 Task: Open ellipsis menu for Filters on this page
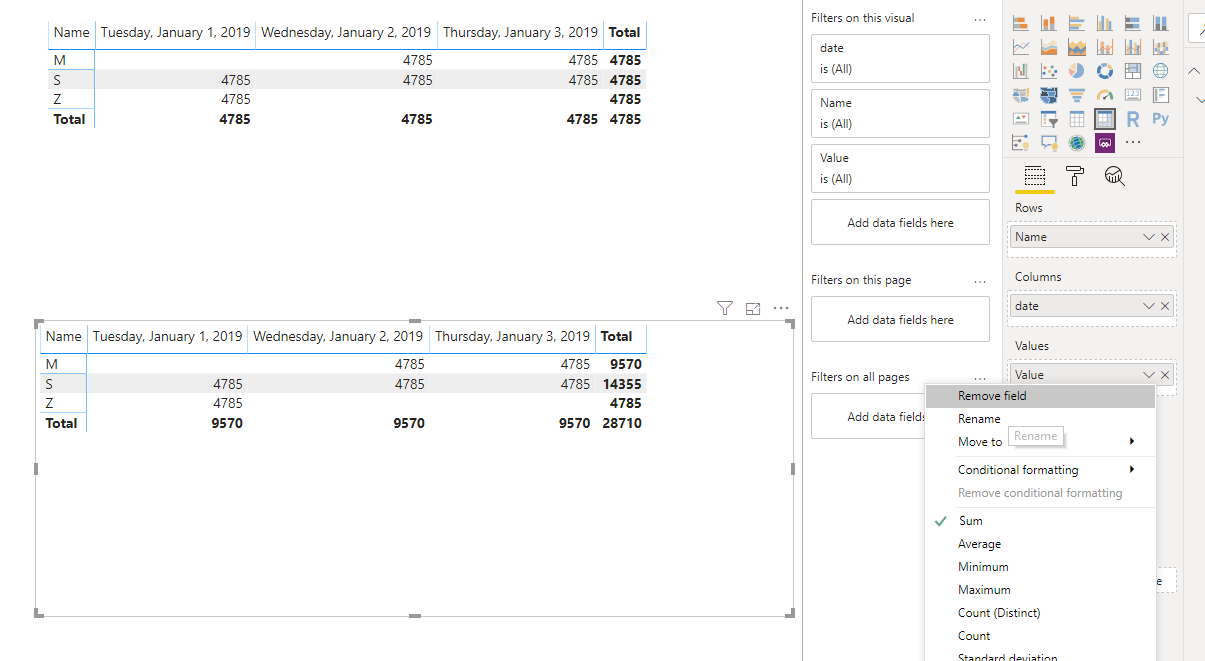click(980, 280)
